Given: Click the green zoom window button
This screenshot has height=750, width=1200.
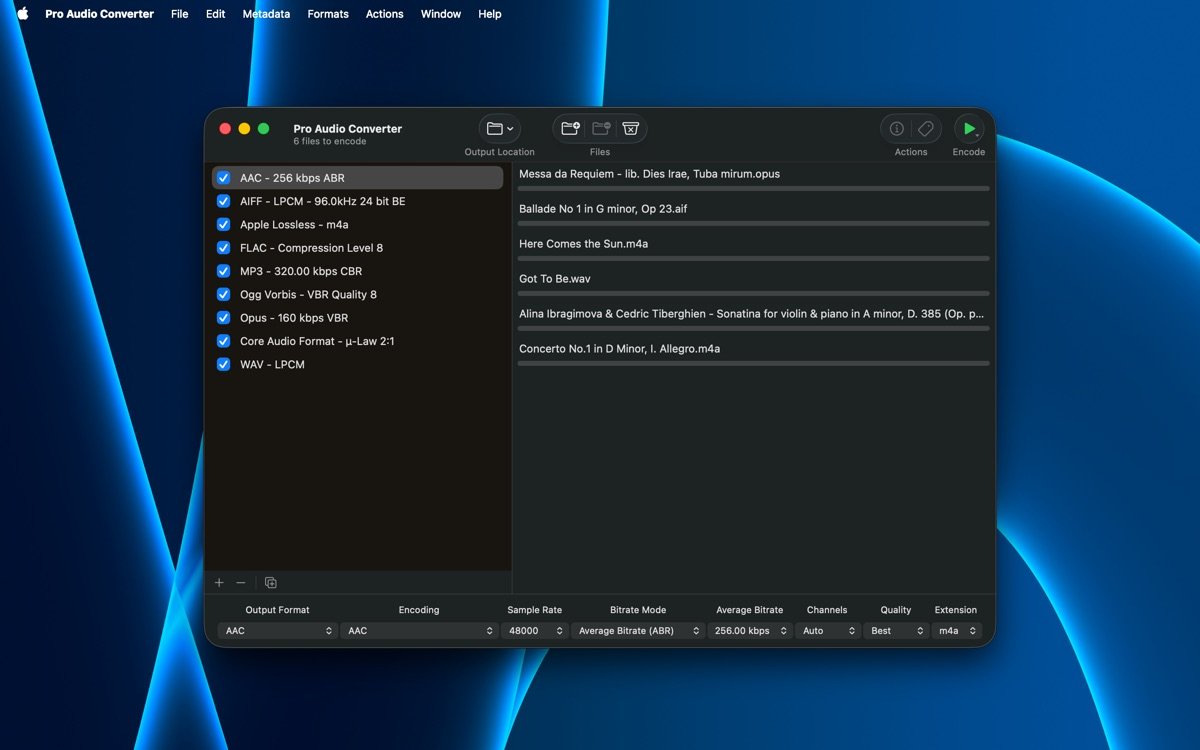Looking at the screenshot, I should tap(264, 129).
